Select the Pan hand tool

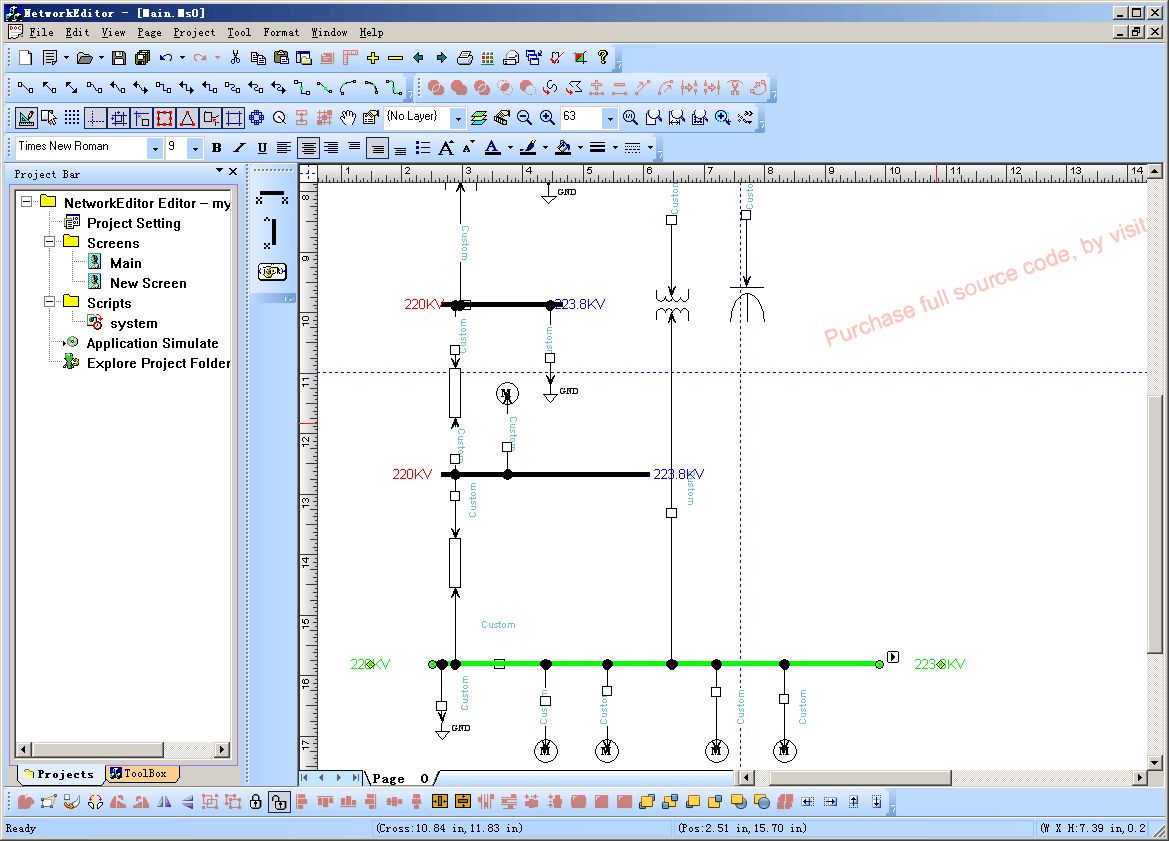coord(348,118)
